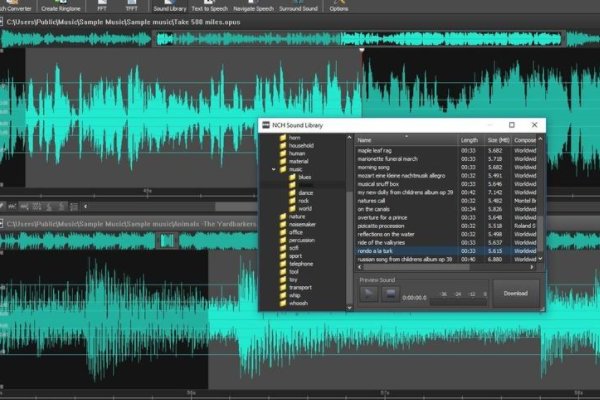
Task: Stop the preview sound playback
Action: tap(388, 295)
